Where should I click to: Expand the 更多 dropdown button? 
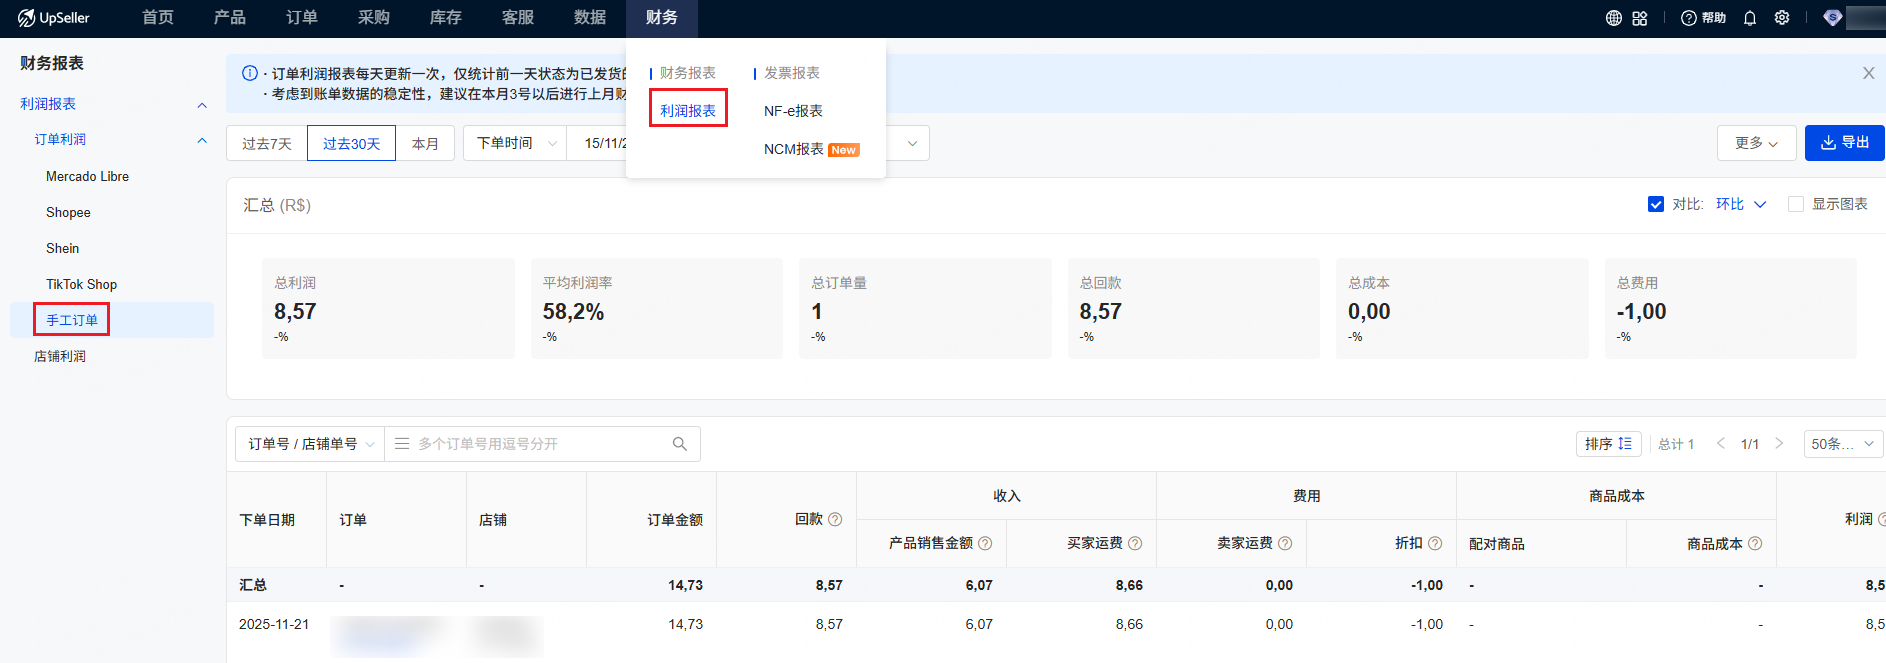(1756, 143)
